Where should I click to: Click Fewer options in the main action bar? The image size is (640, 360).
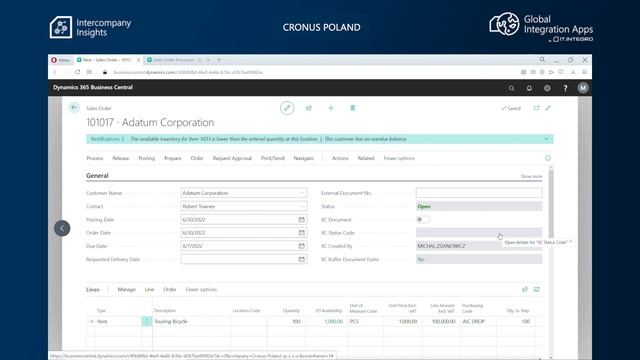399,158
